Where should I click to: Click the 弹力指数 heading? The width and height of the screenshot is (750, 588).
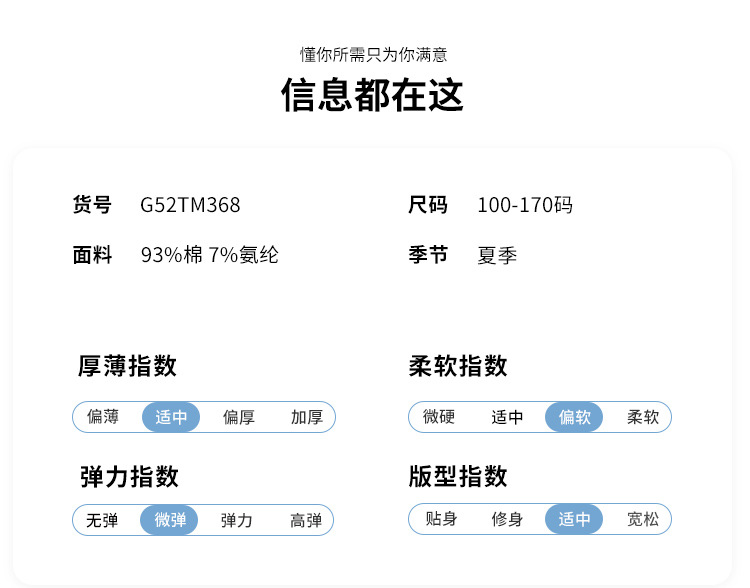click(129, 477)
